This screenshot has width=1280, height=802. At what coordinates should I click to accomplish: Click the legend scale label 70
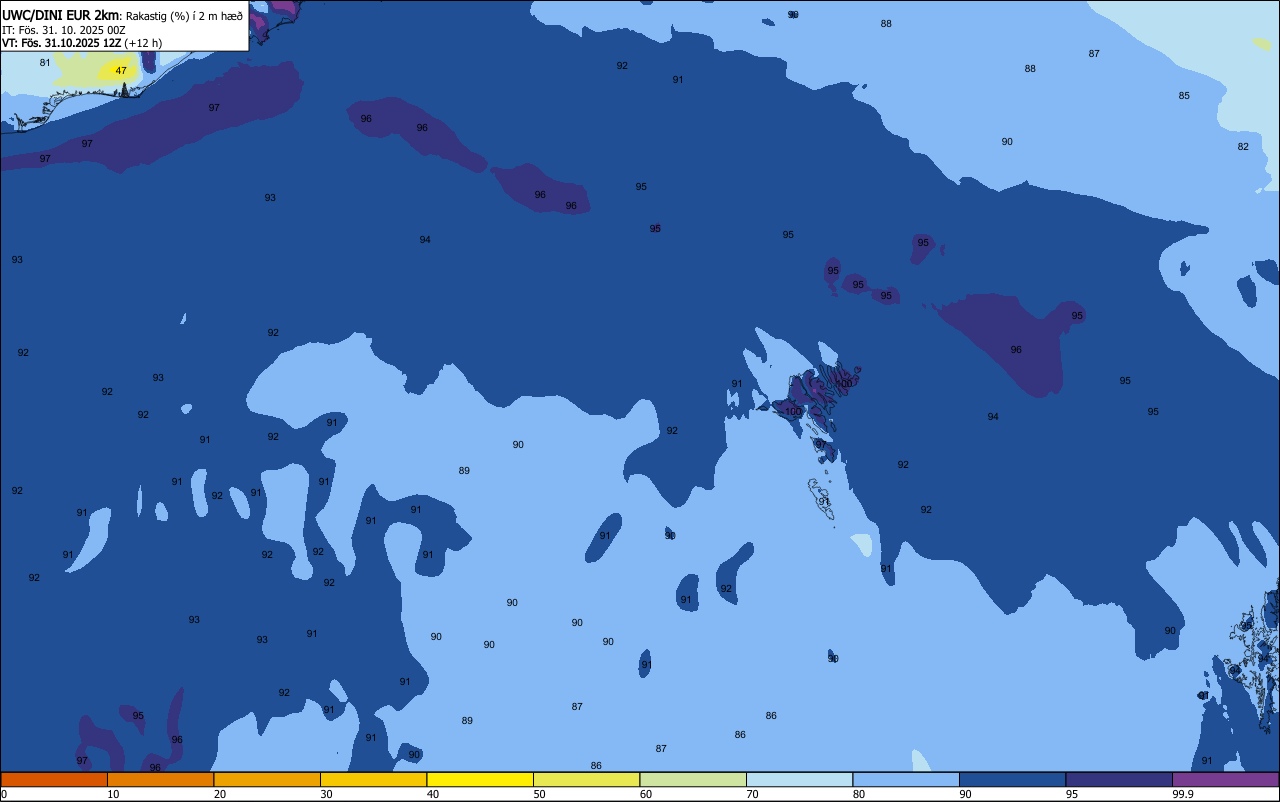tap(752, 794)
